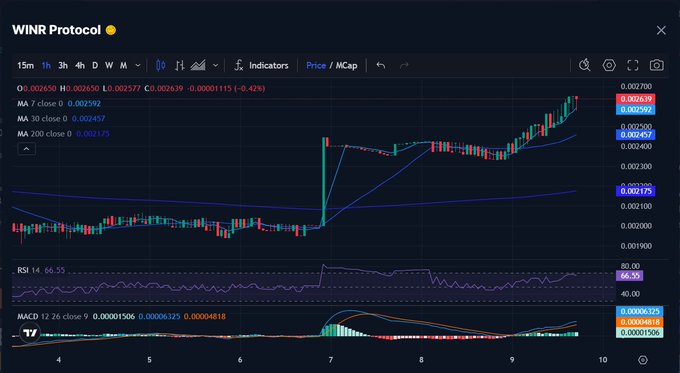680x373 pixels.
Task: Click the WINR Protocol title
Action: (56, 30)
